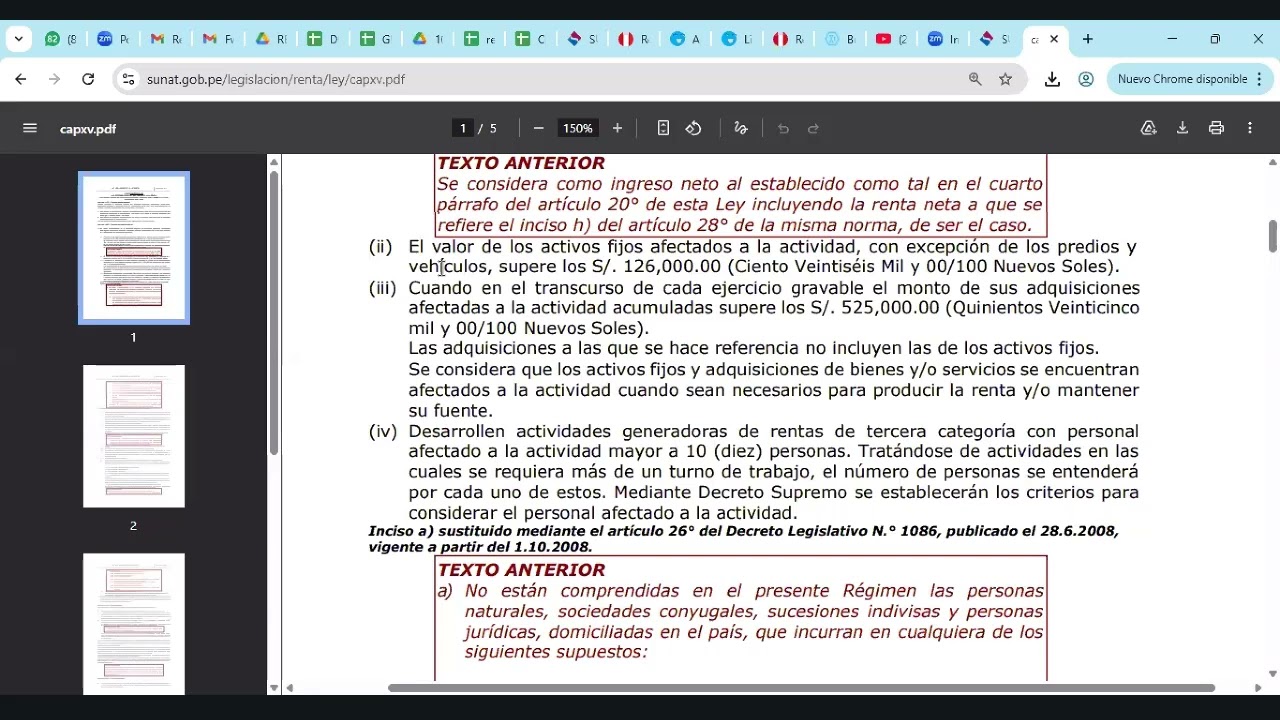Click the redo annotation arrow

(813, 128)
